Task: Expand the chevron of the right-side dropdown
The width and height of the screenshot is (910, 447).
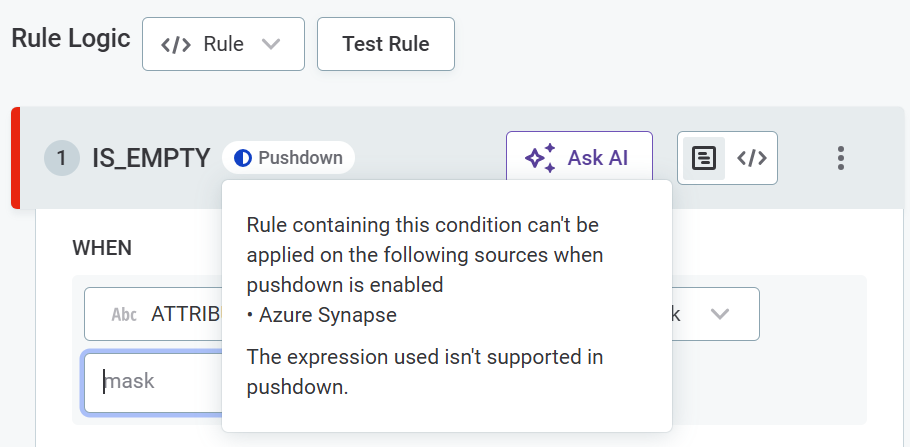Action: point(719,314)
